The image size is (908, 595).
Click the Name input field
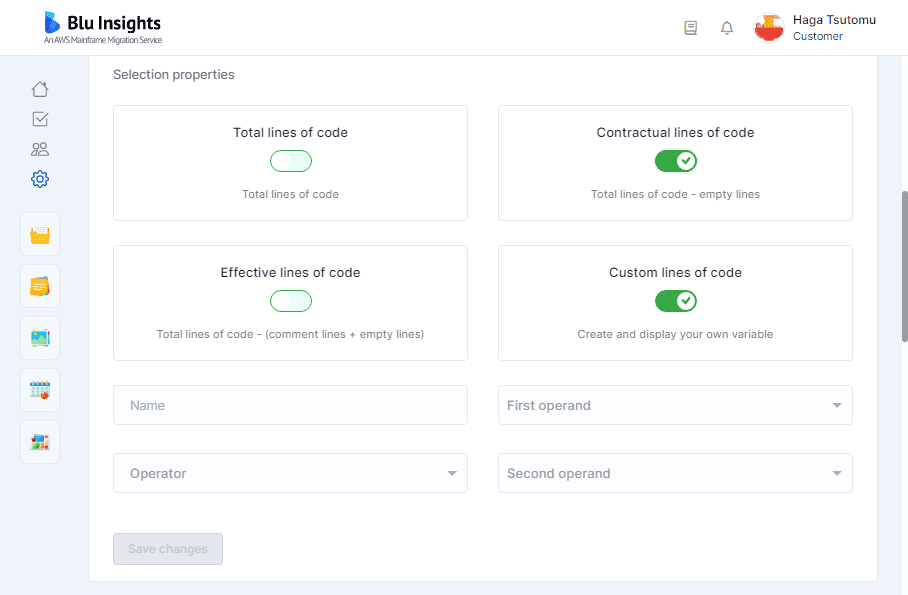coord(290,405)
